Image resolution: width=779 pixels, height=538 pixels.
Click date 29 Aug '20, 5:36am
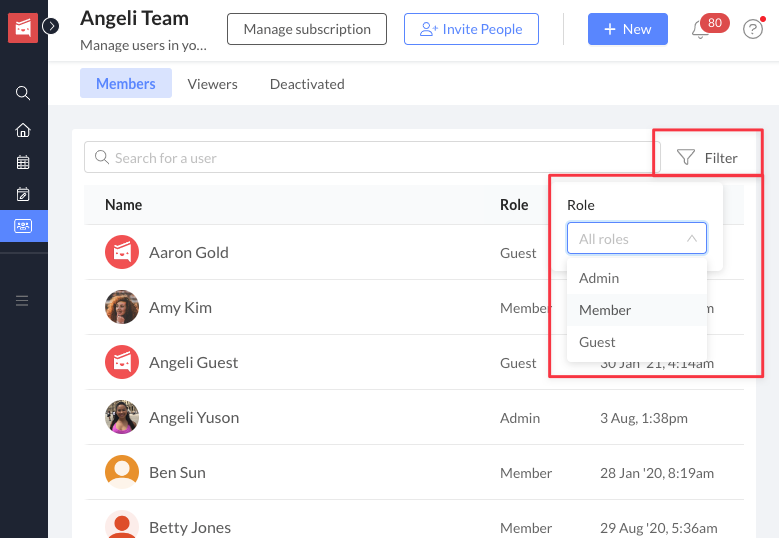tap(659, 528)
